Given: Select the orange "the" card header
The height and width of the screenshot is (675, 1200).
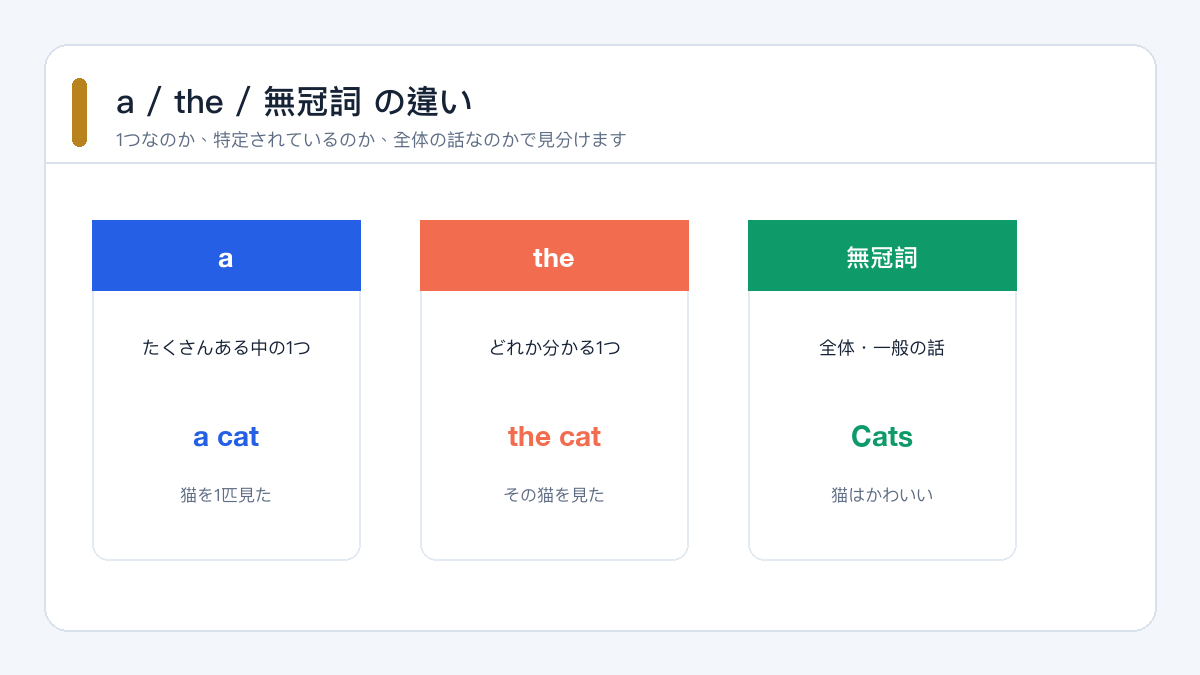Looking at the screenshot, I should click(554, 256).
